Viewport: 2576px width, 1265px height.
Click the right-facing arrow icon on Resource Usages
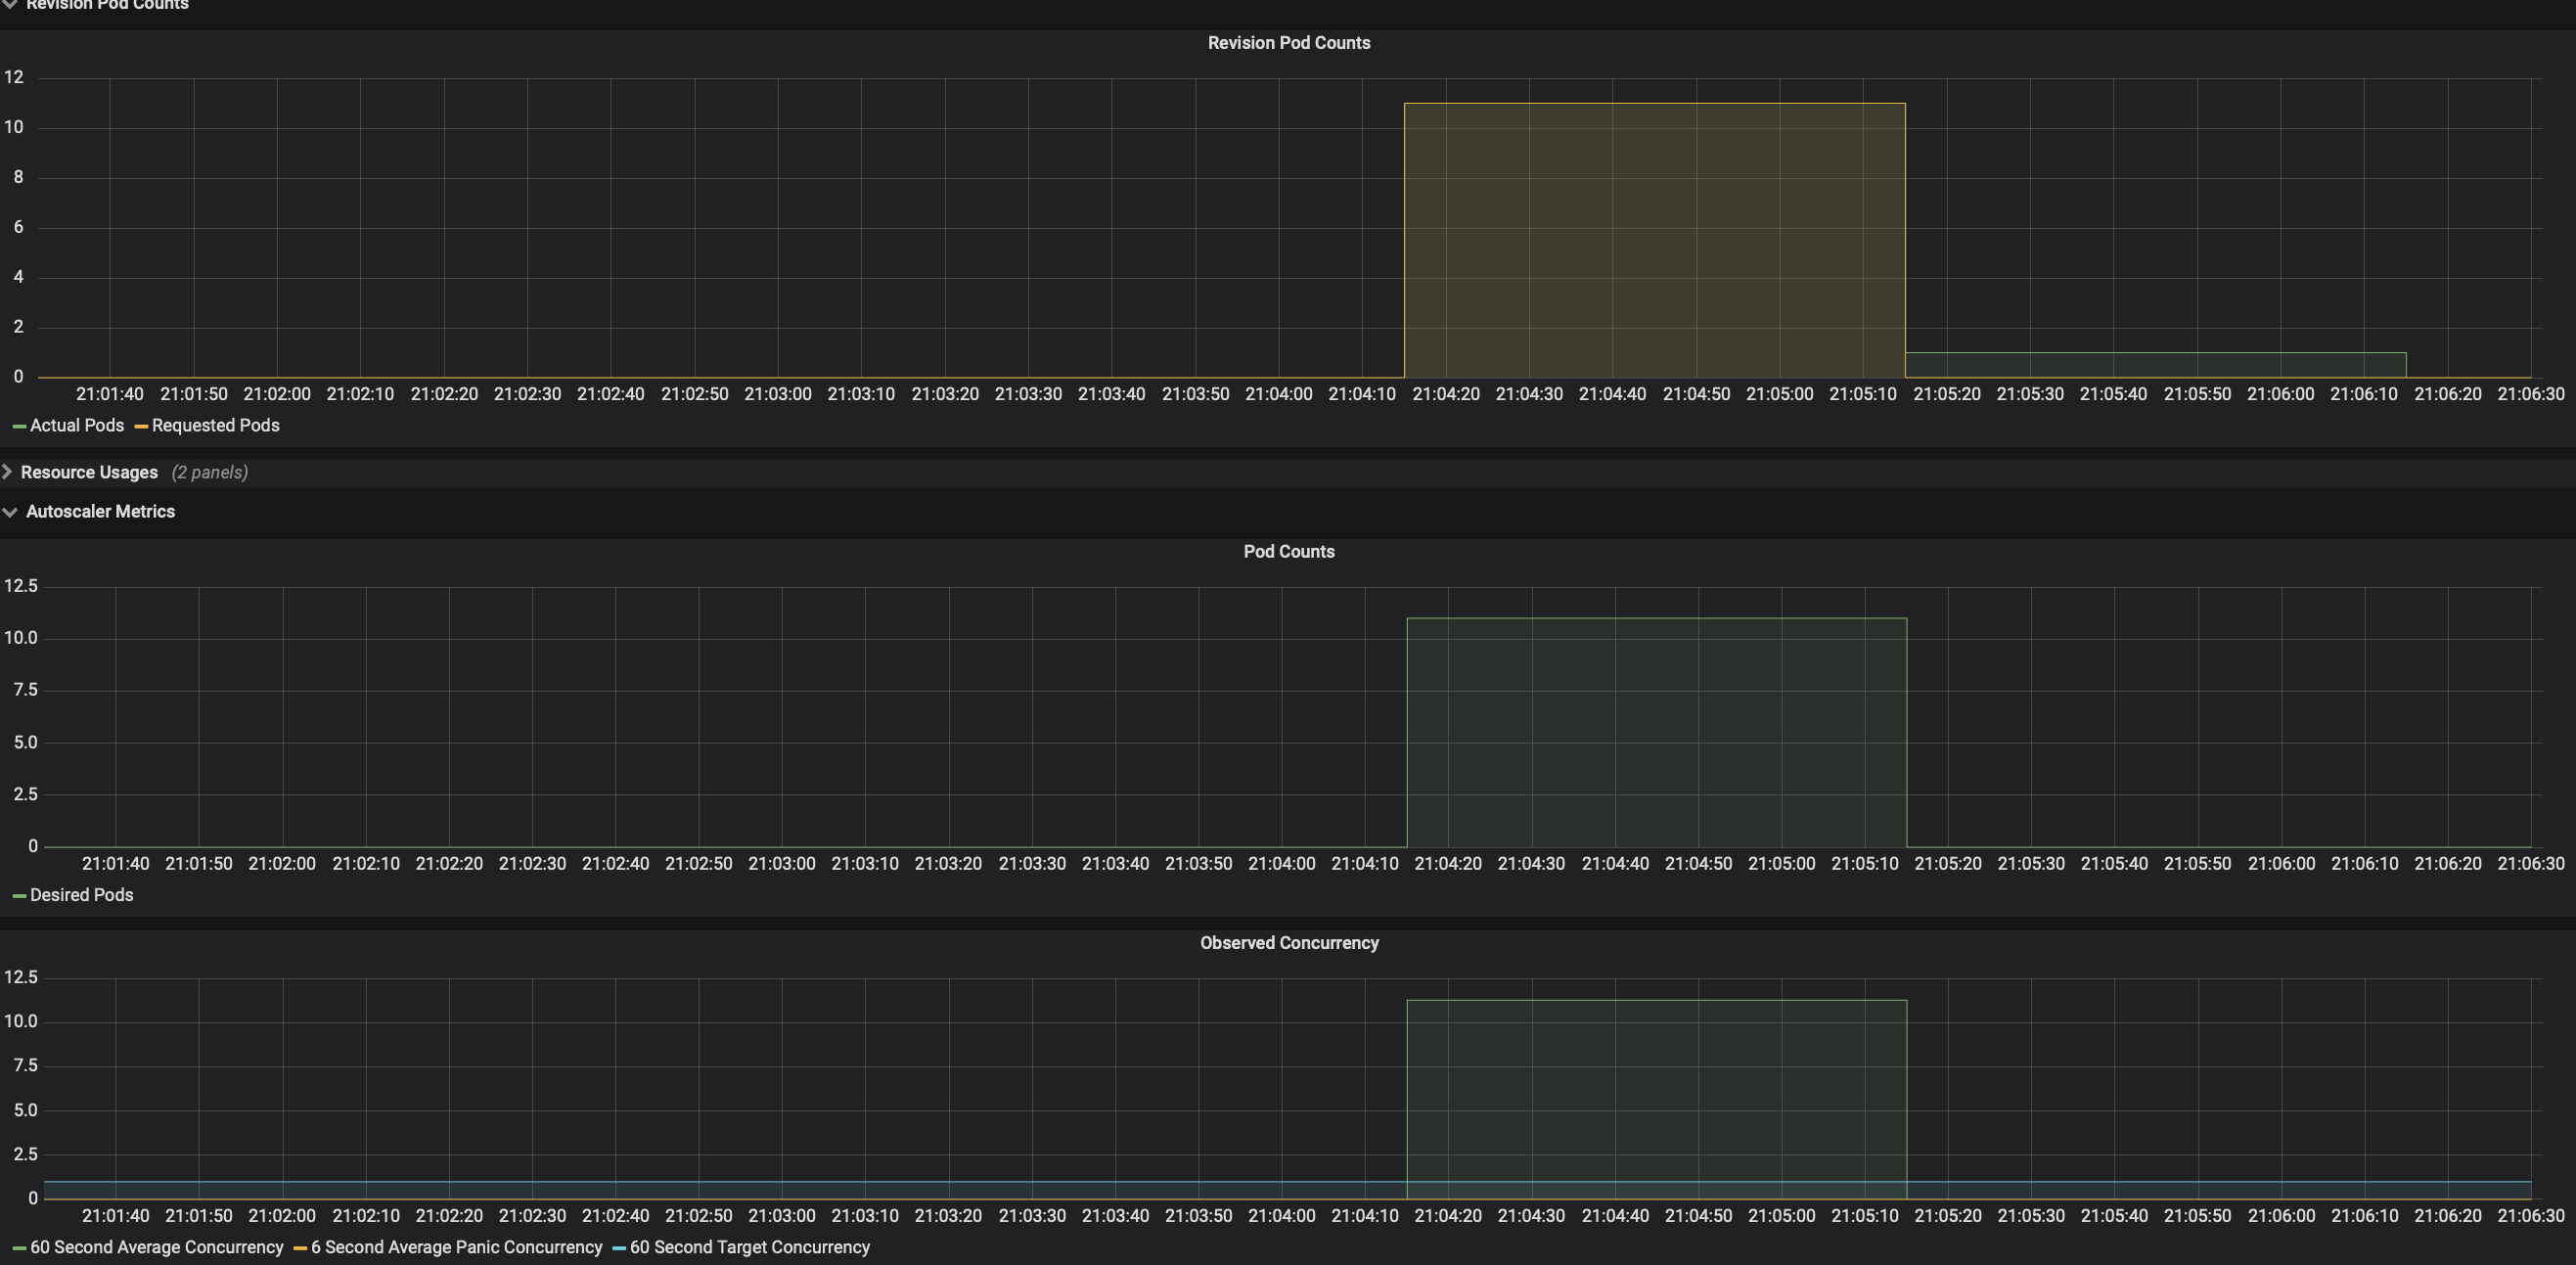[8, 472]
